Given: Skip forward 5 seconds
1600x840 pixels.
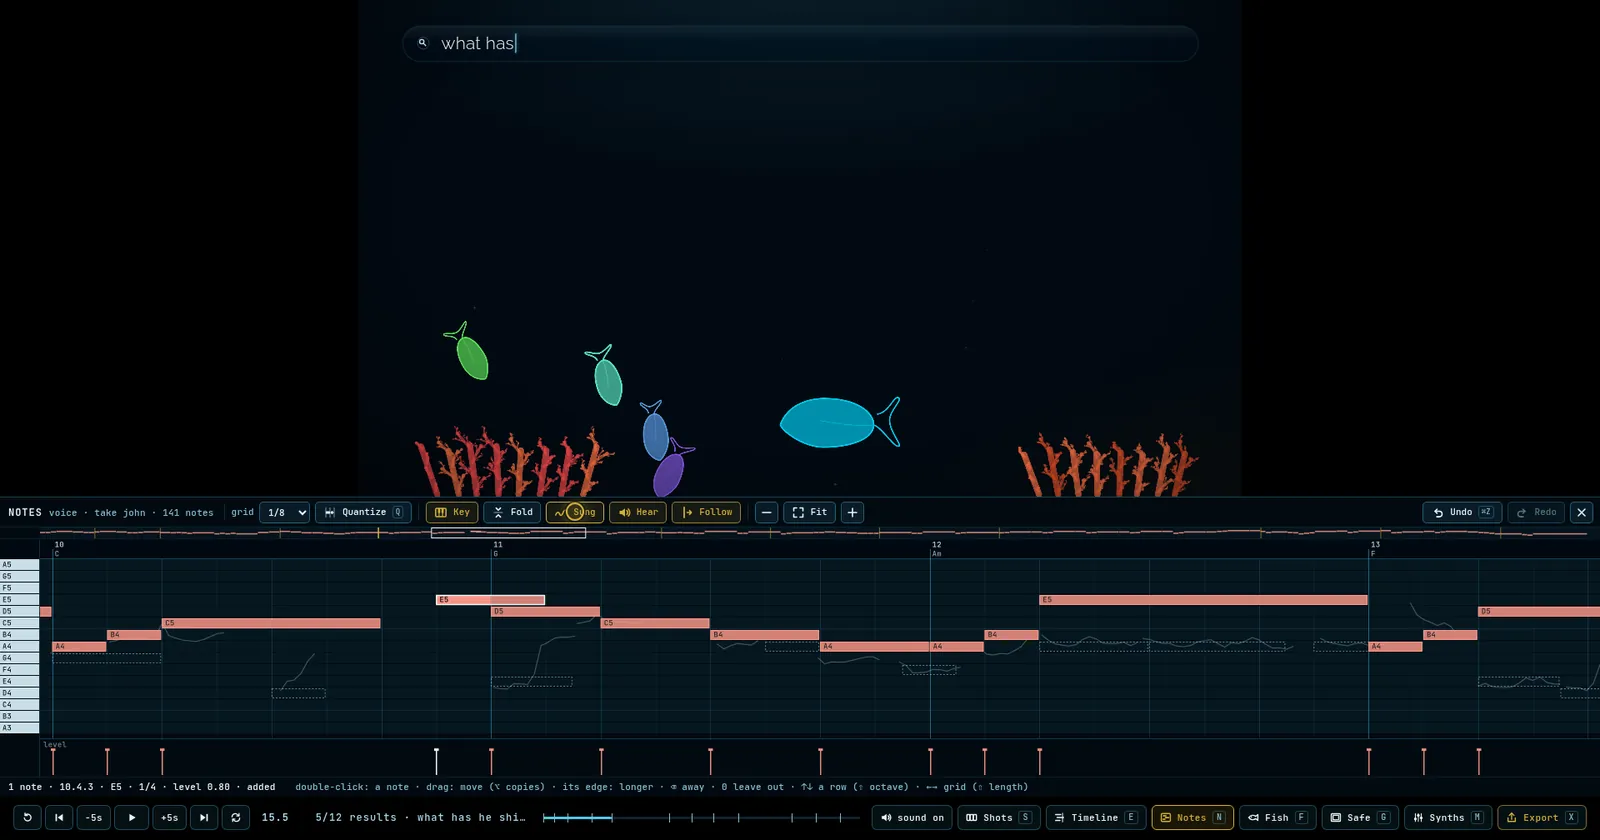Looking at the screenshot, I should click(x=170, y=817).
